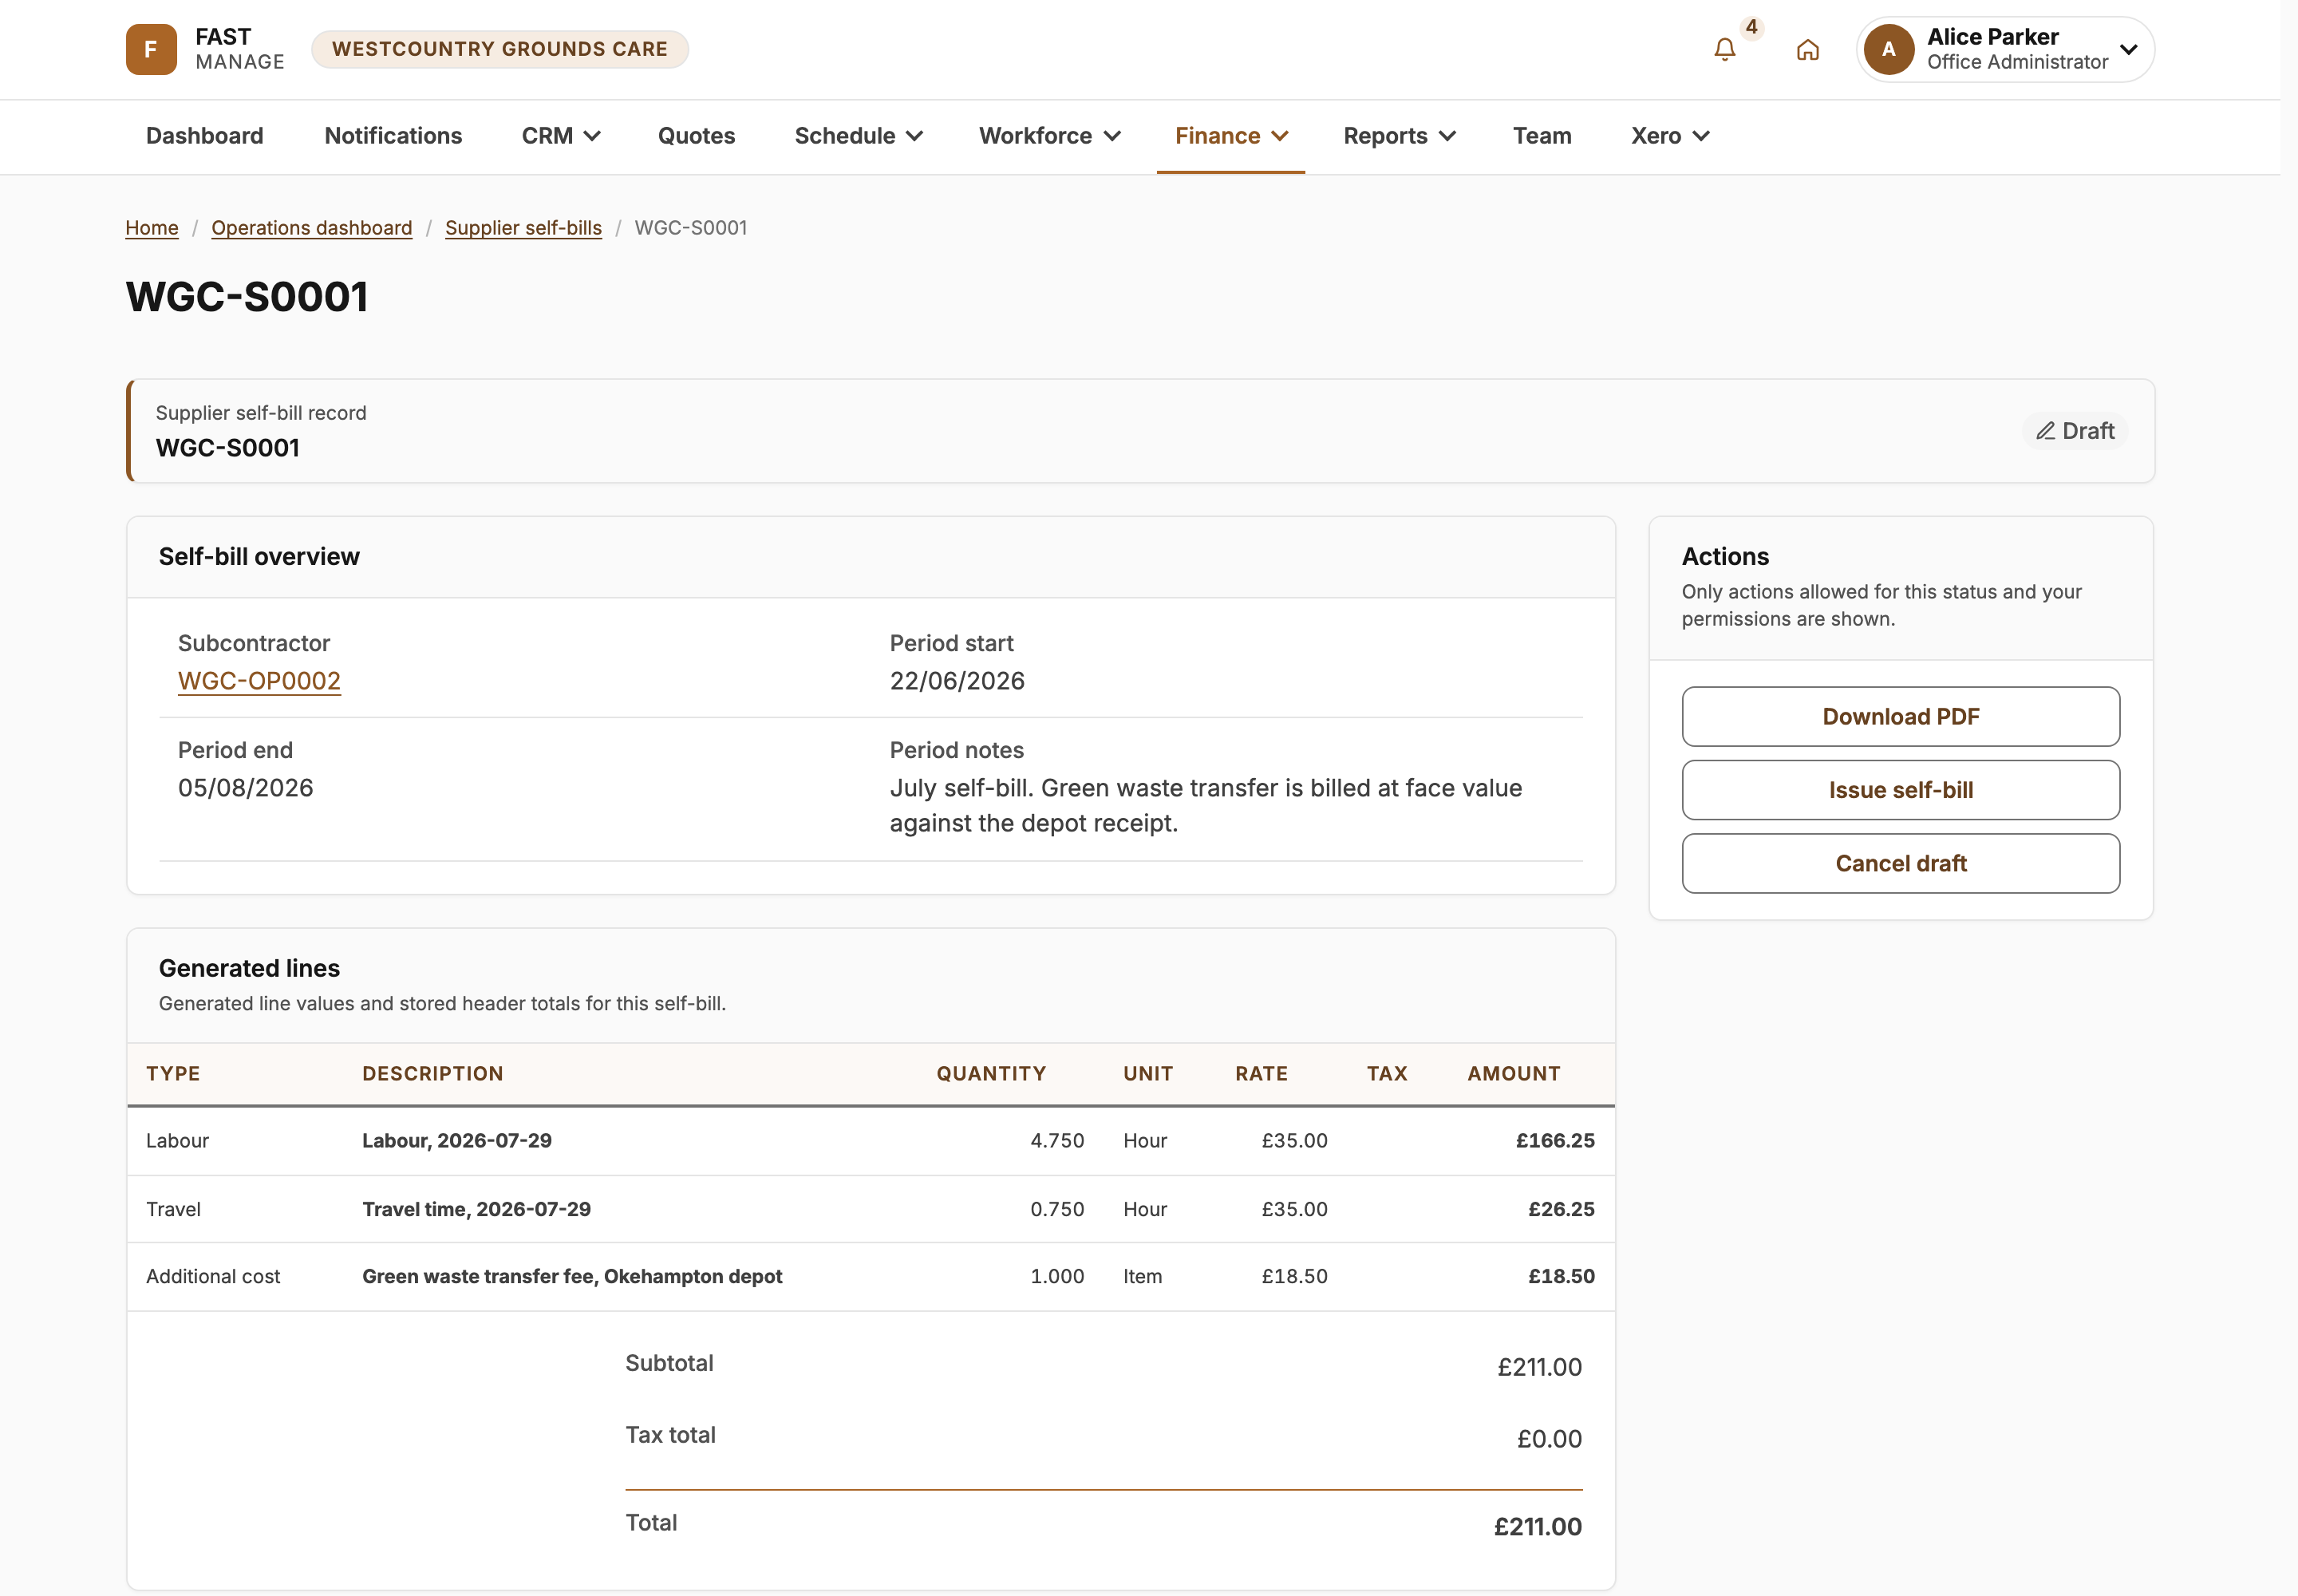Expand the CRM dropdown menu
This screenshot has width=2298, height=1596.
561,136
